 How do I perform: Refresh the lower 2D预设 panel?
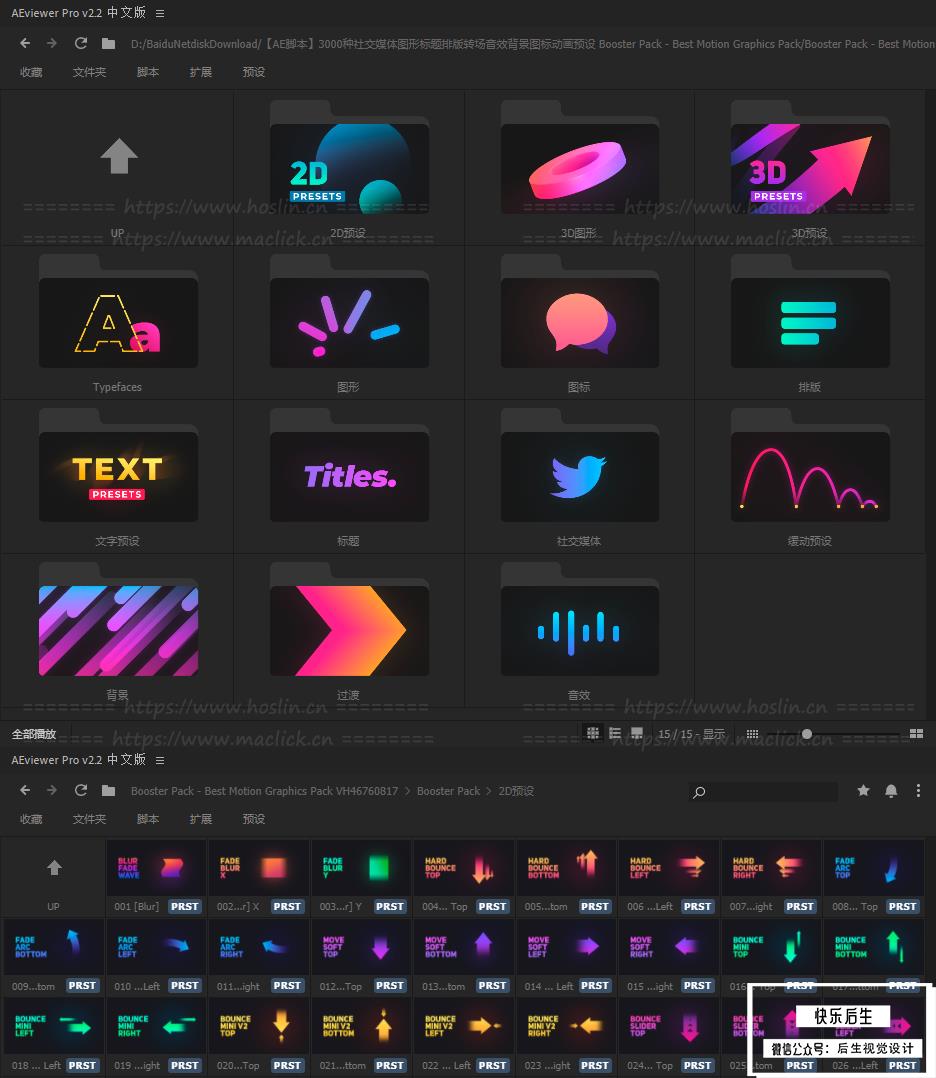(80, 790)
